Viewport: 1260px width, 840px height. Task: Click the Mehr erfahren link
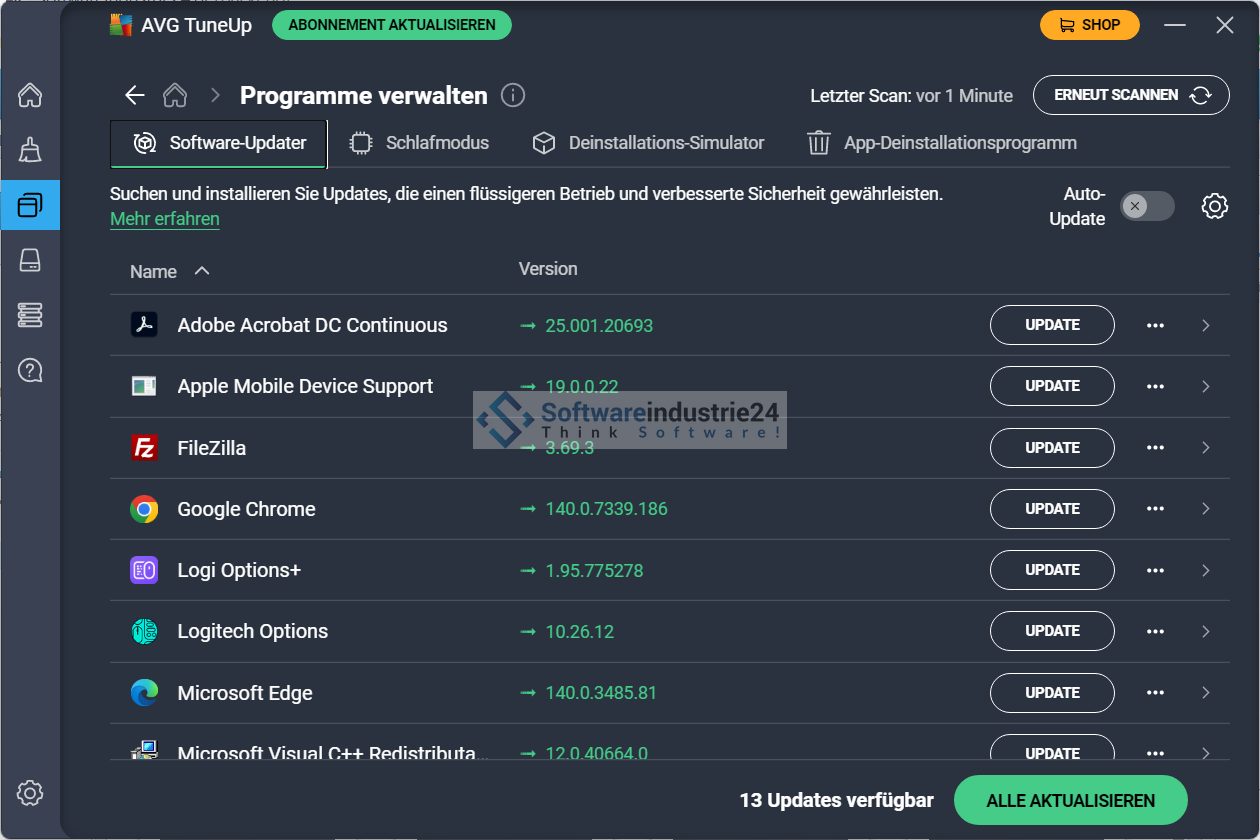pos(165,219)
